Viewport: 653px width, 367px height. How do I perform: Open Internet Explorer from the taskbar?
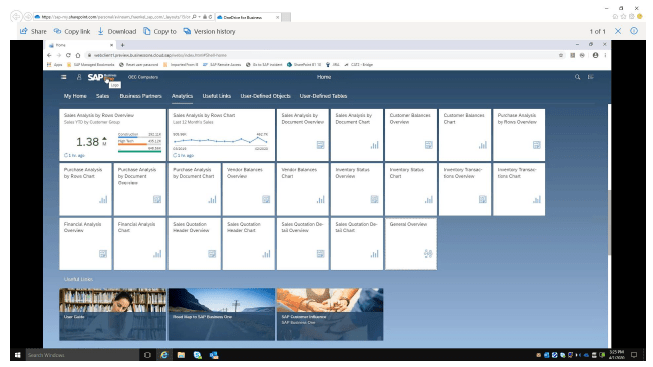[164, 355]
